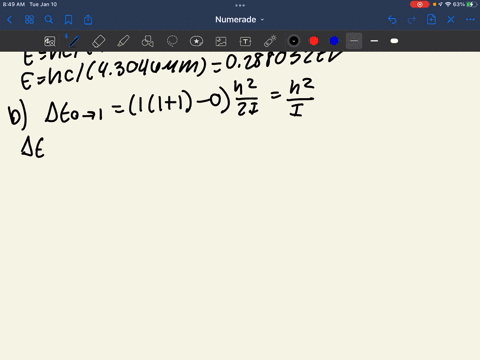Select the medium stroke width

click(374, 41)
